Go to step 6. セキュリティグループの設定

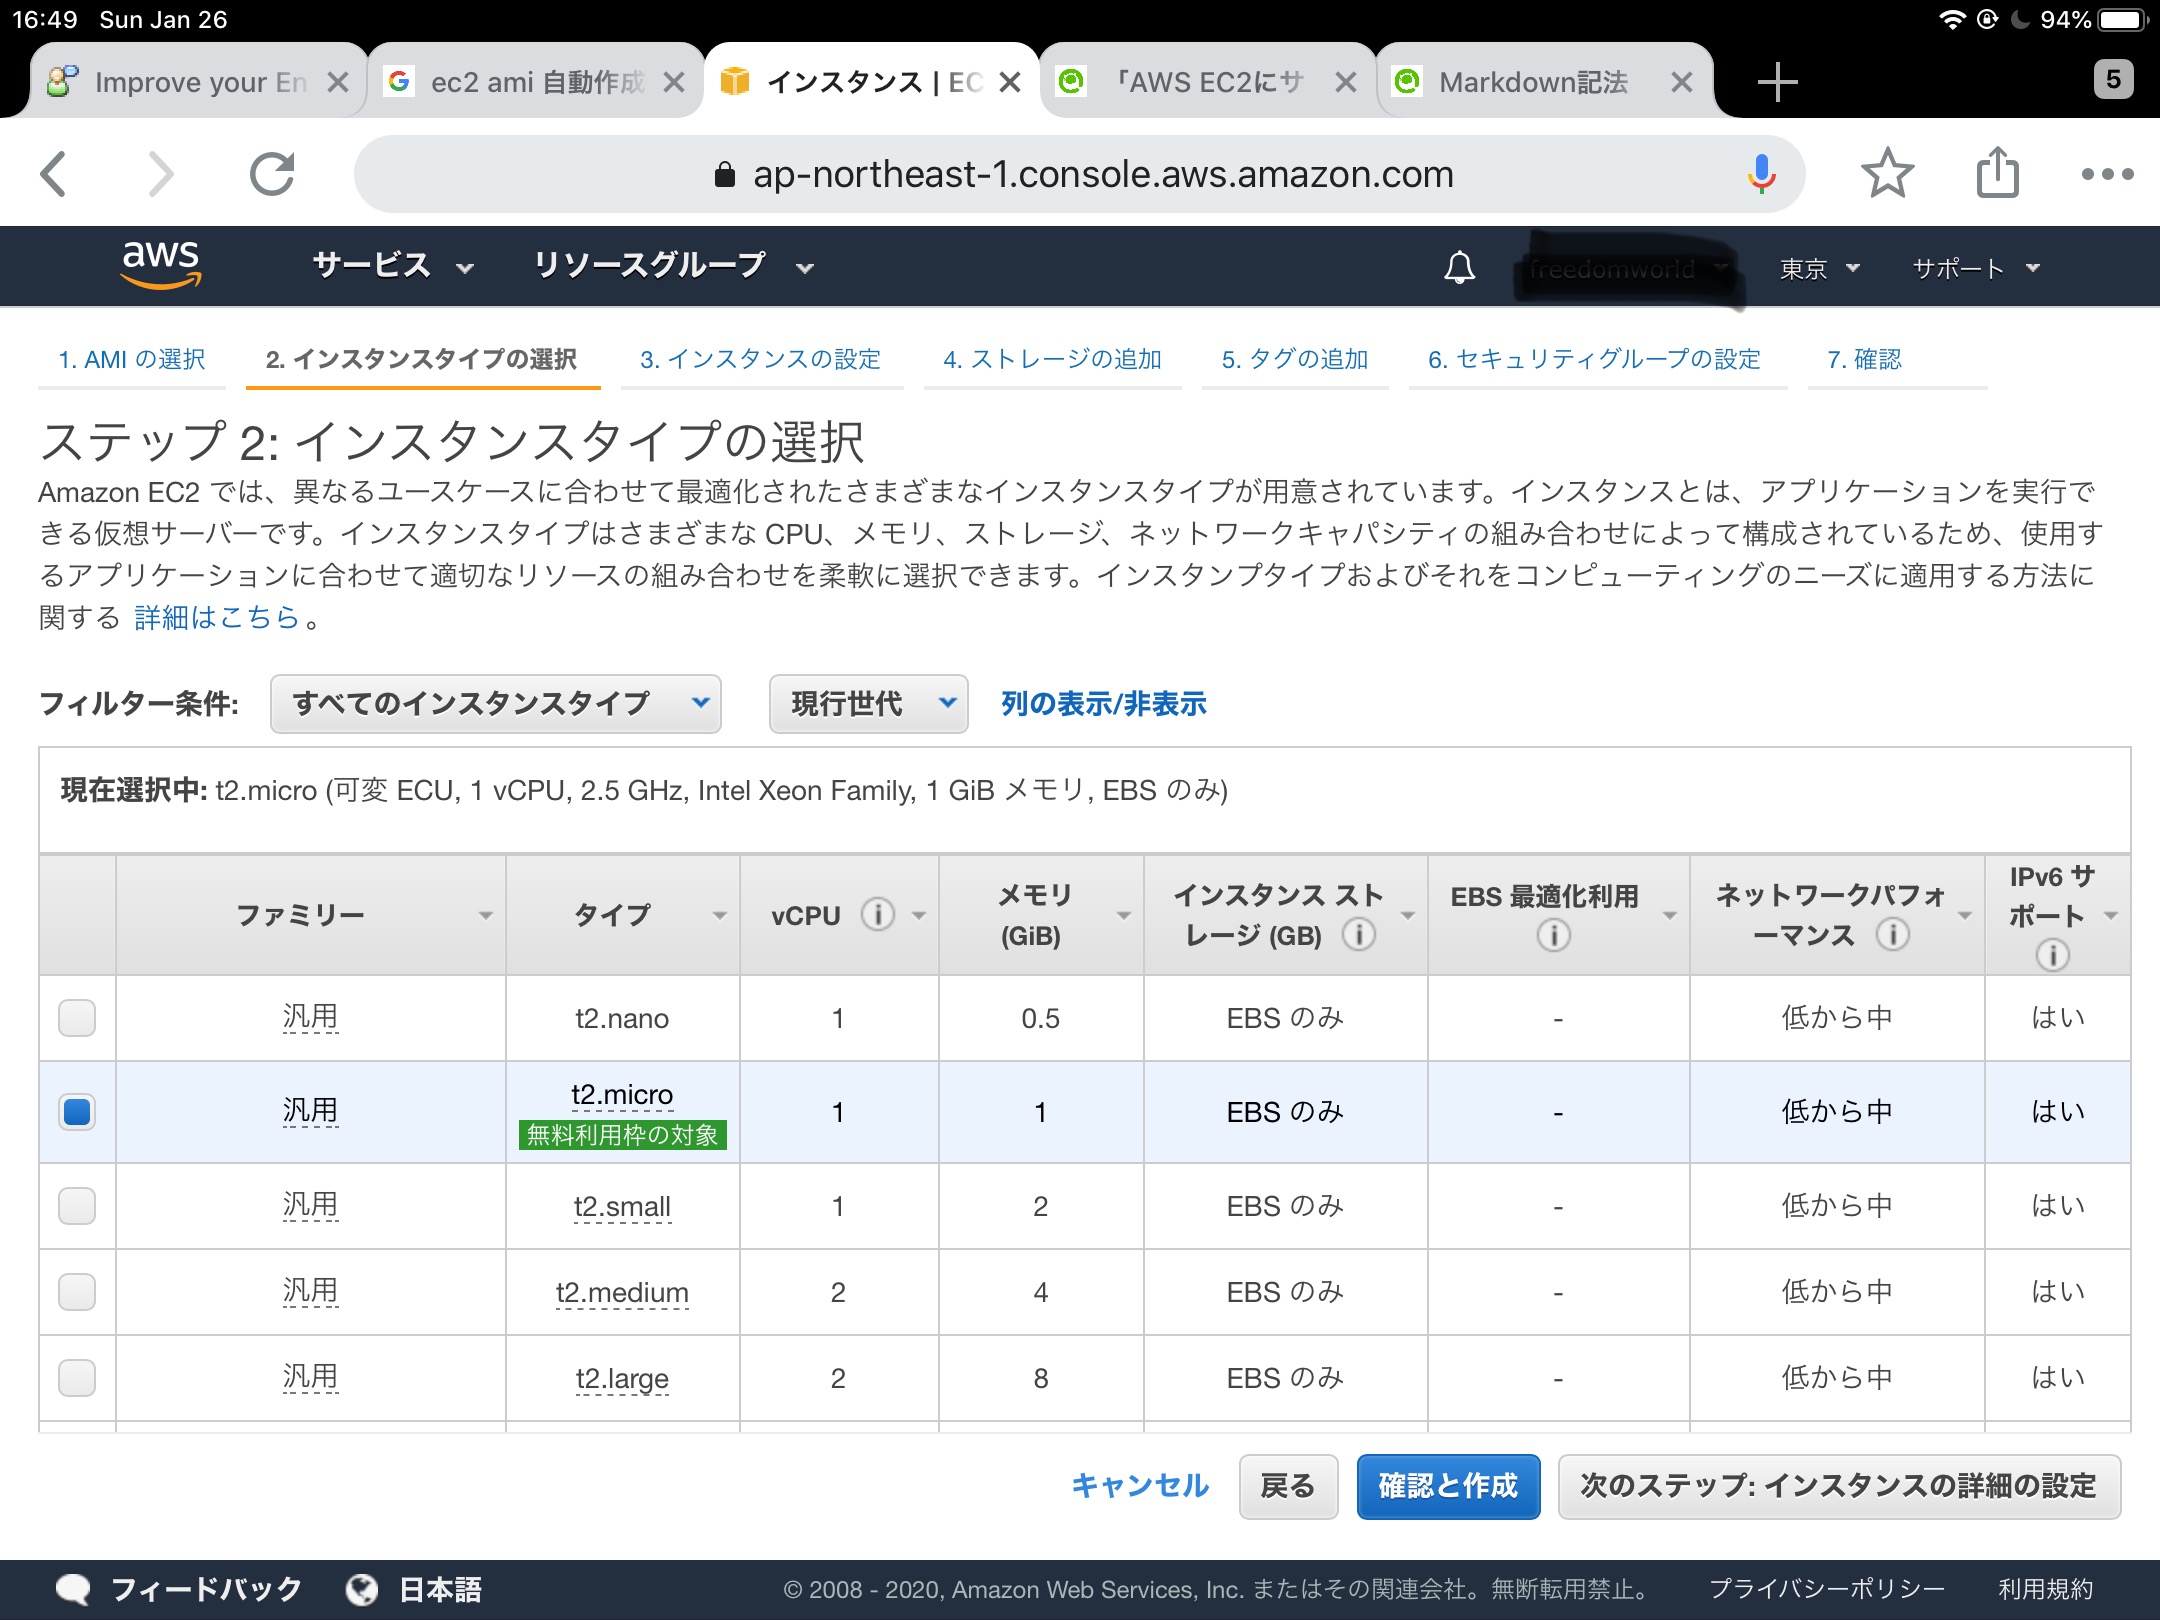tap(1594, 359)
